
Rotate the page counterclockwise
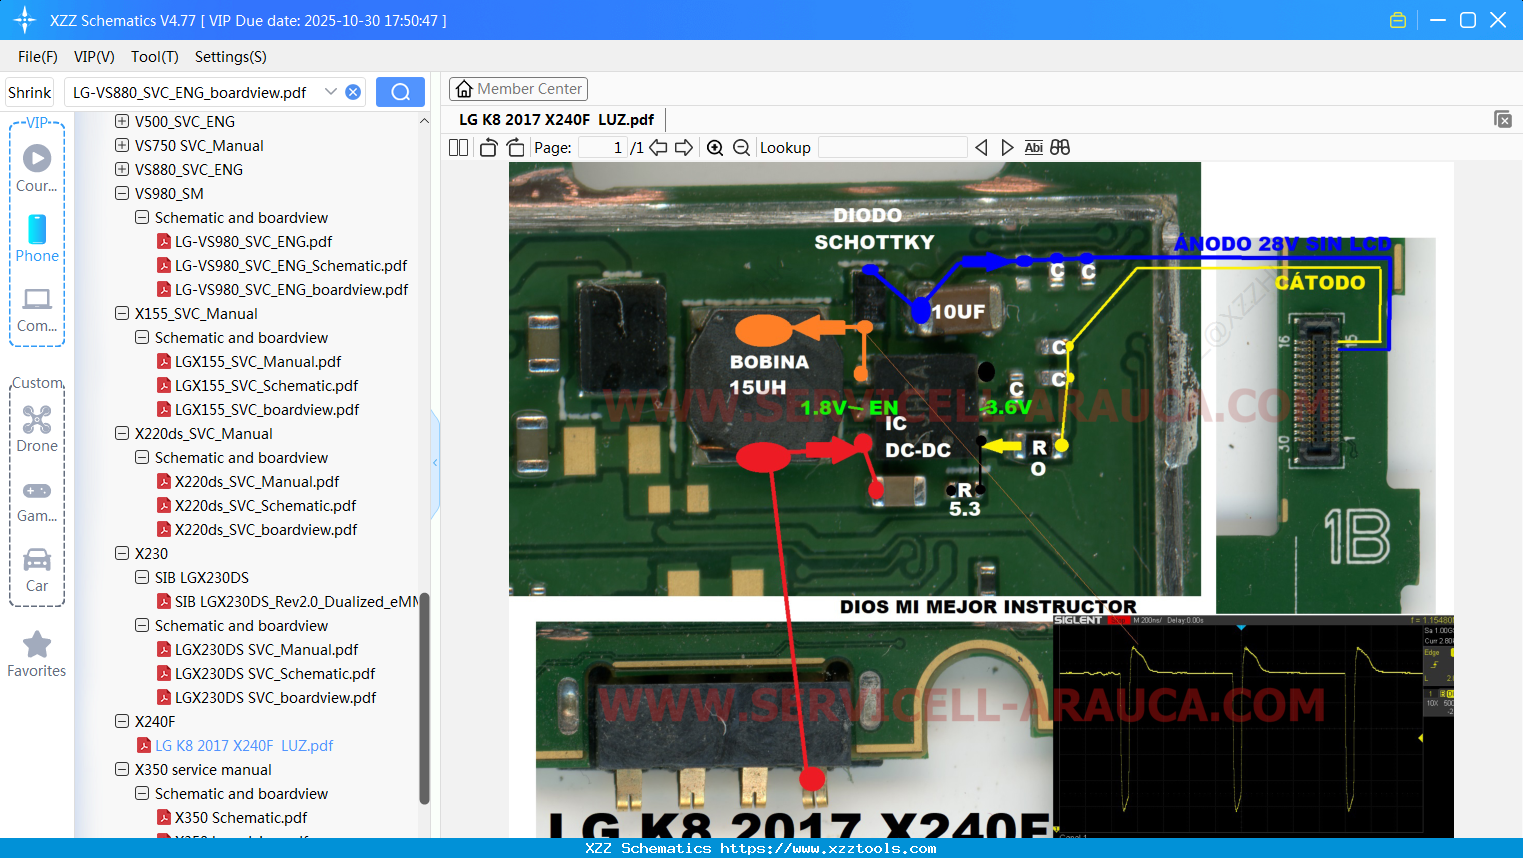[488, 148]
